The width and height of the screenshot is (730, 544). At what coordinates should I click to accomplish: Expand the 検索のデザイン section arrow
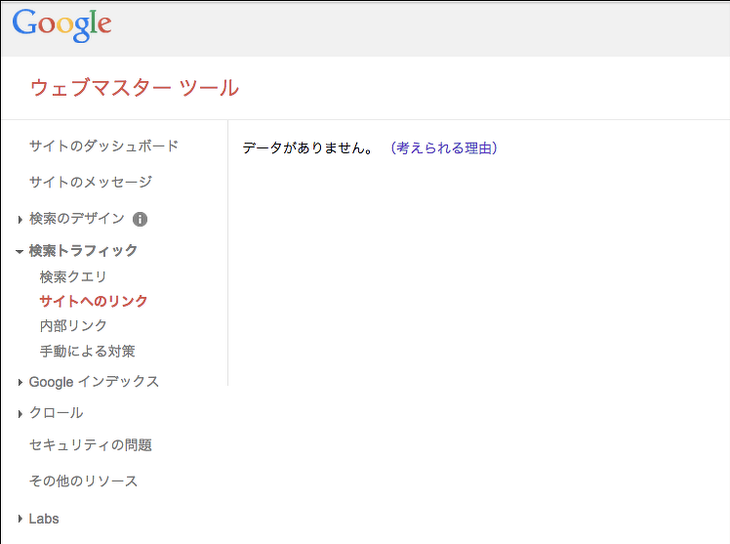point(20,219)
